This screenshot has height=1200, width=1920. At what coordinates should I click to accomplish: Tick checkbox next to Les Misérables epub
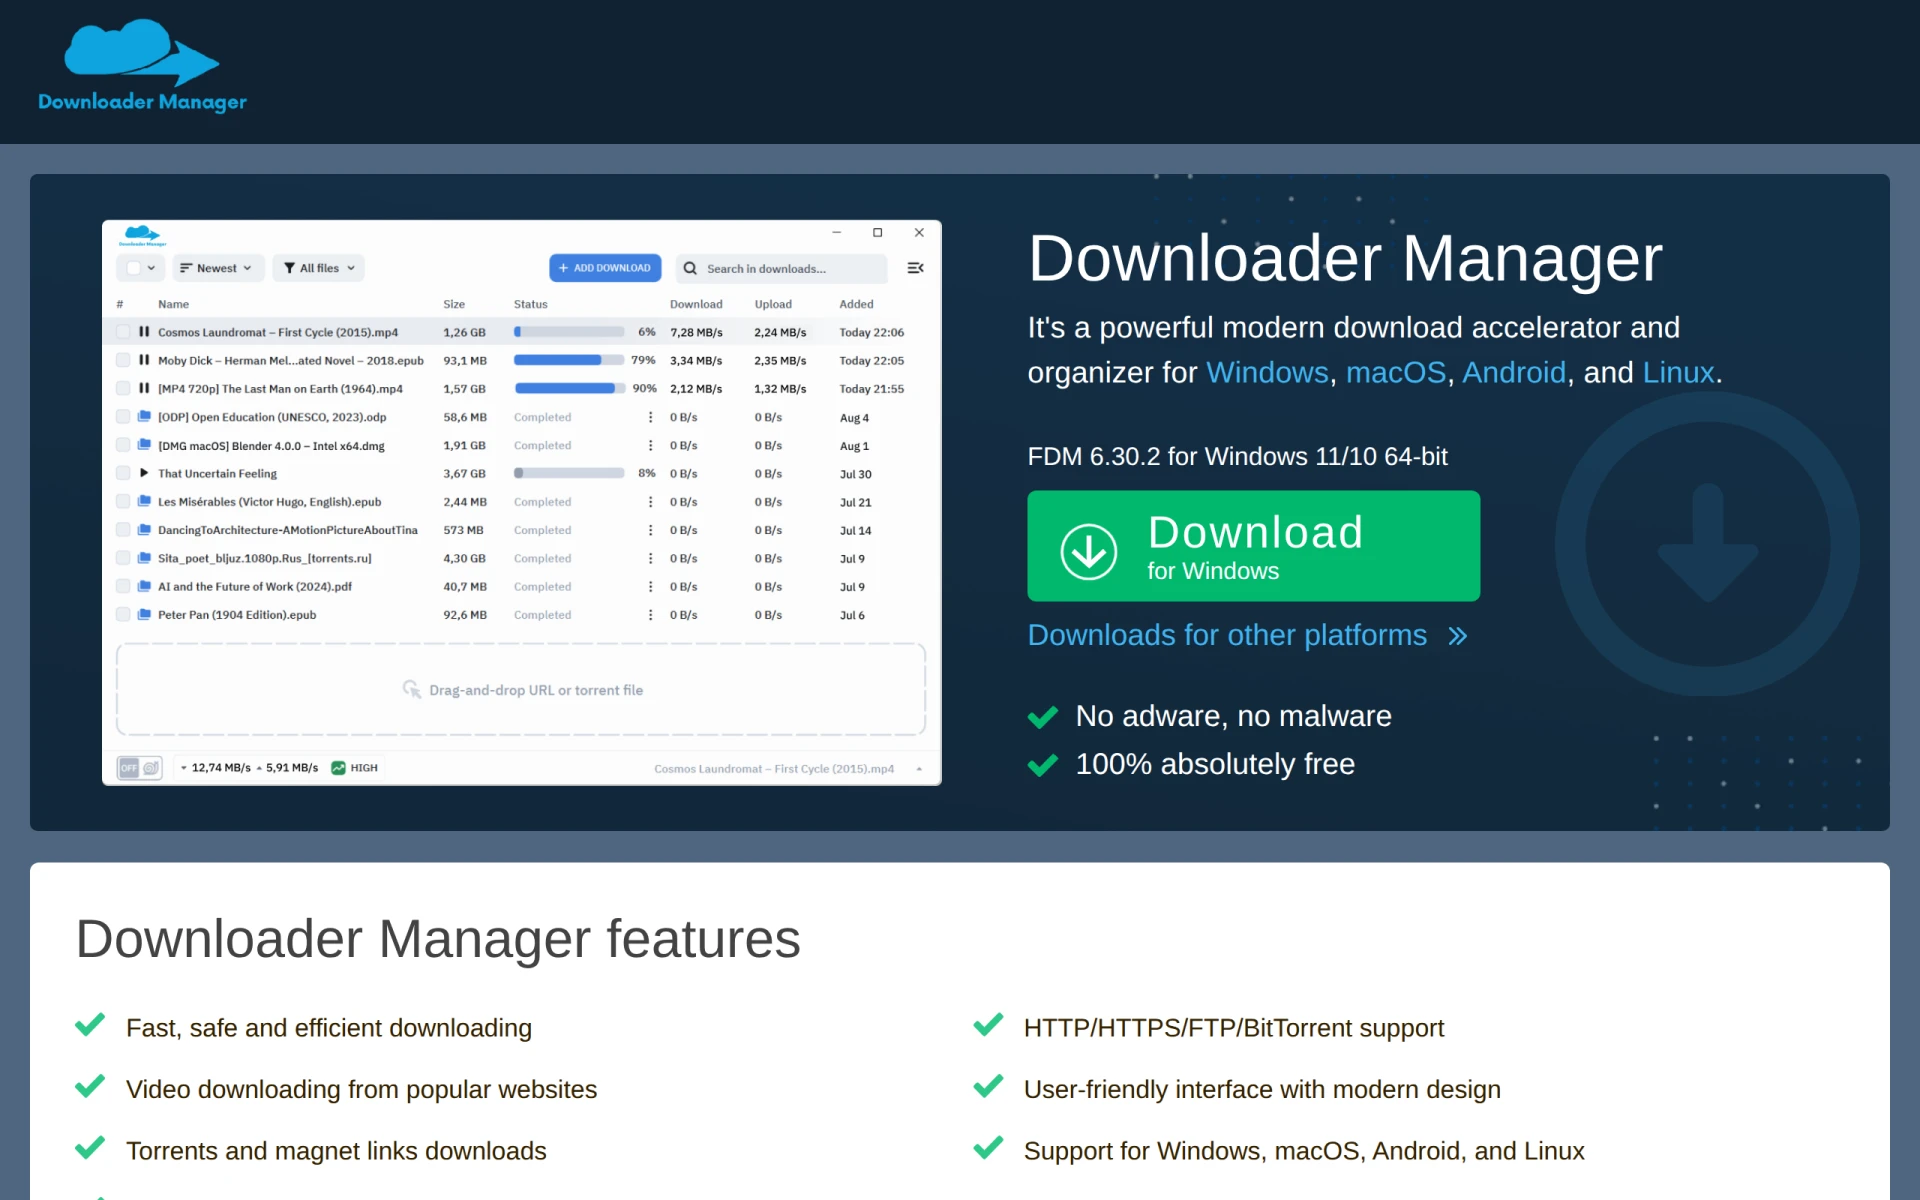click(x=123, y=501)
